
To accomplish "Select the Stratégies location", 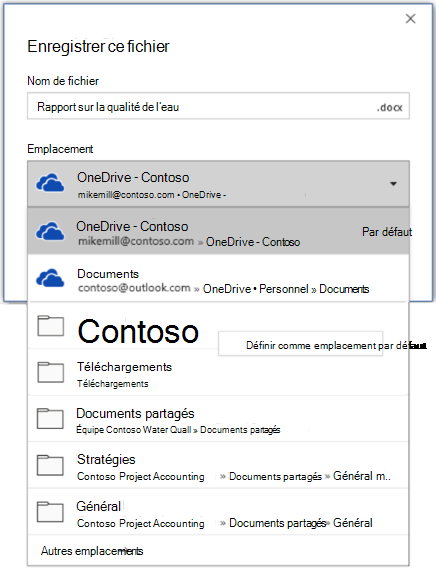I will point(218,465).
